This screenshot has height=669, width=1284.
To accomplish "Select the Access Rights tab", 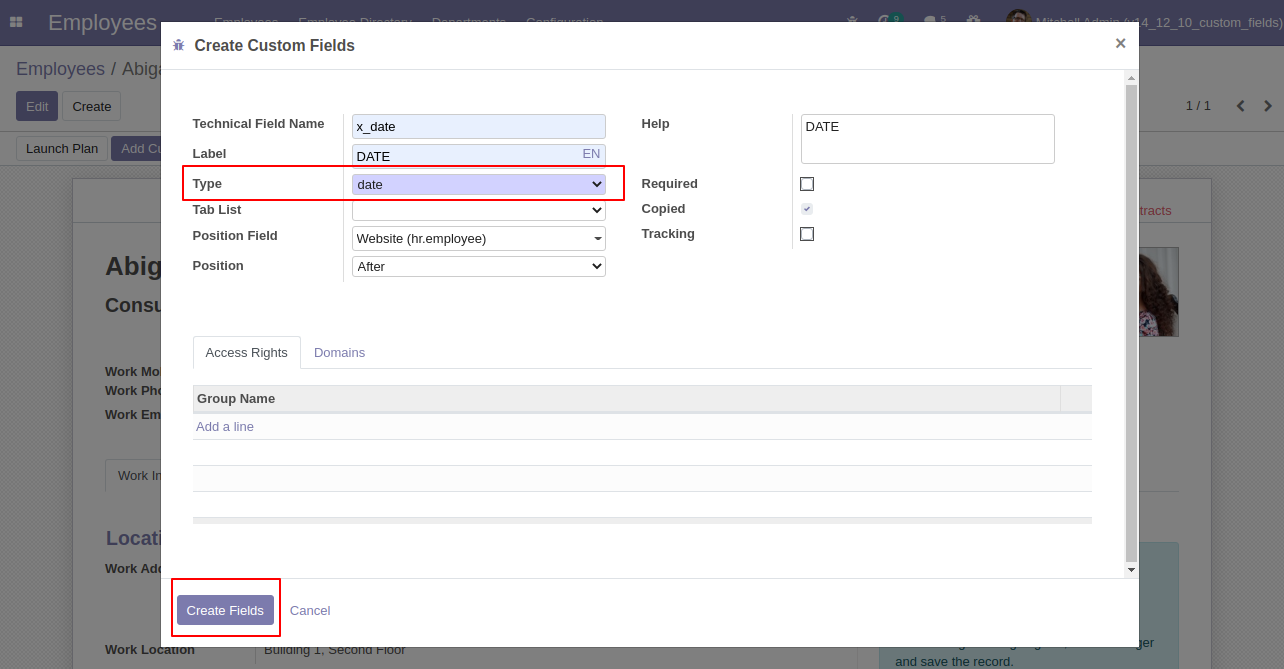I will click(x=246, y=353).
